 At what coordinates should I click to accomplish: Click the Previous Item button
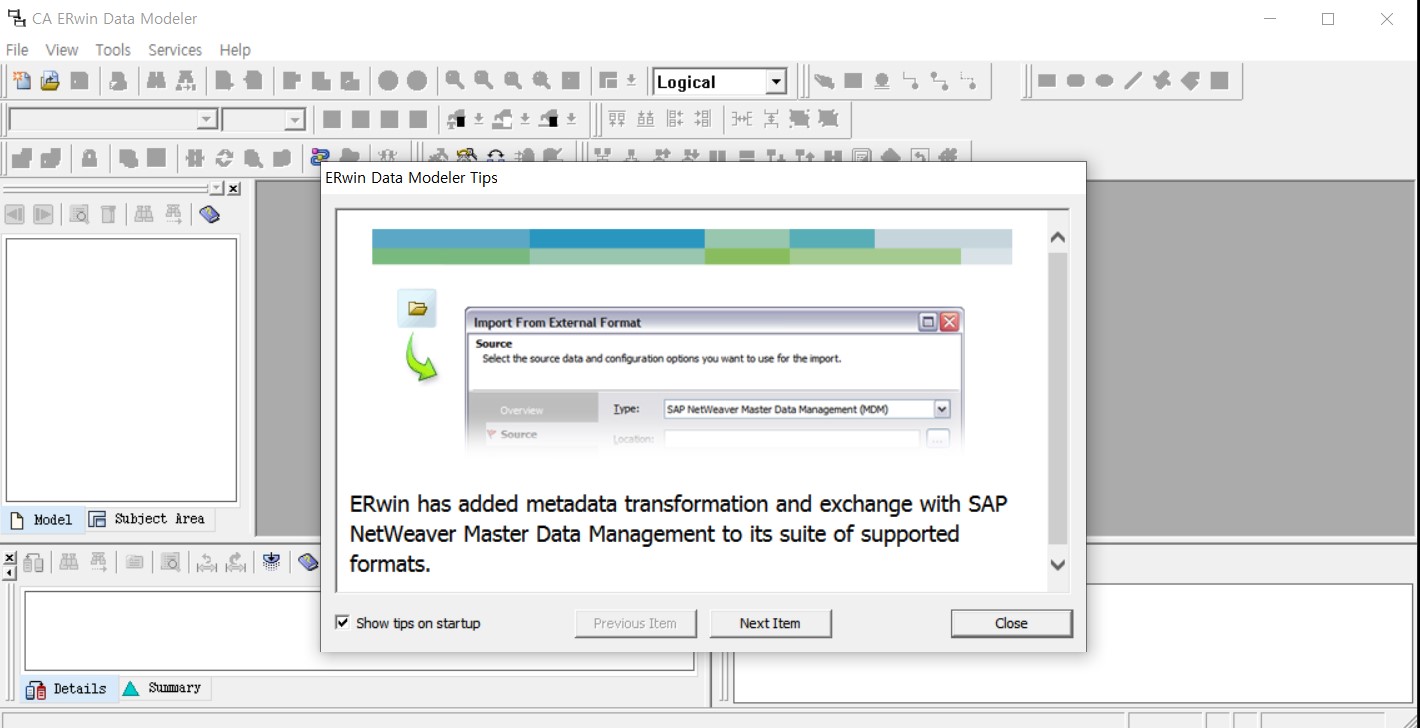point(635,623)
